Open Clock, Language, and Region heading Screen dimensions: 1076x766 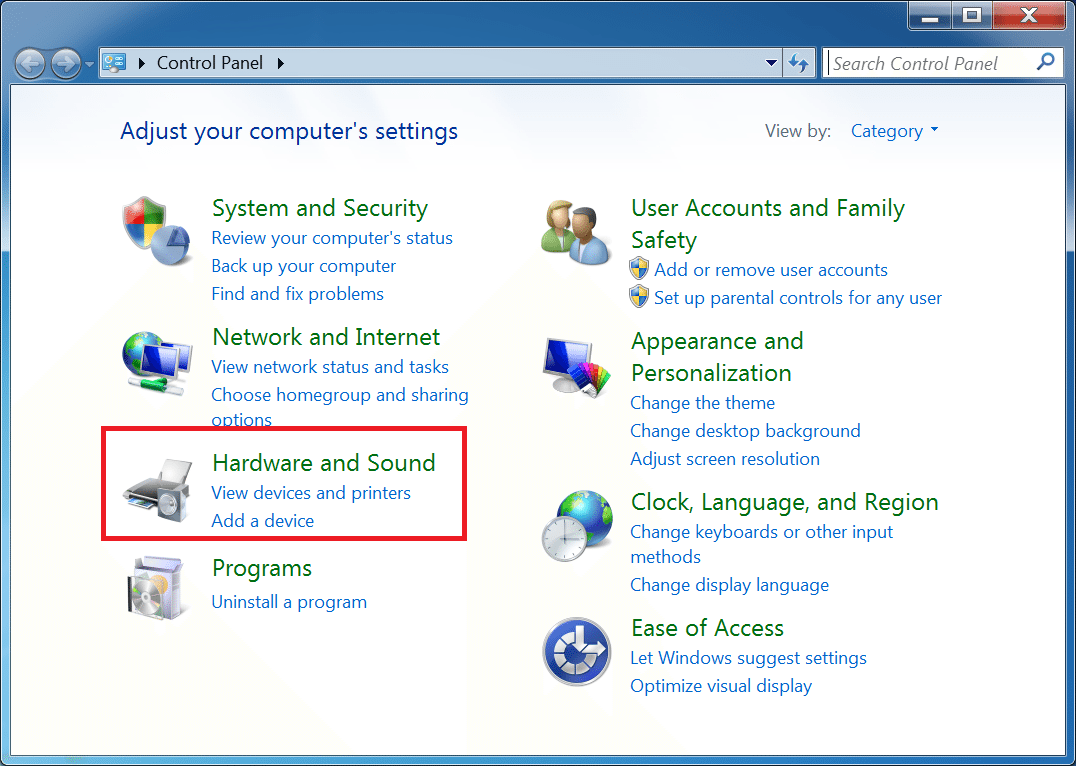click(784, 502)
